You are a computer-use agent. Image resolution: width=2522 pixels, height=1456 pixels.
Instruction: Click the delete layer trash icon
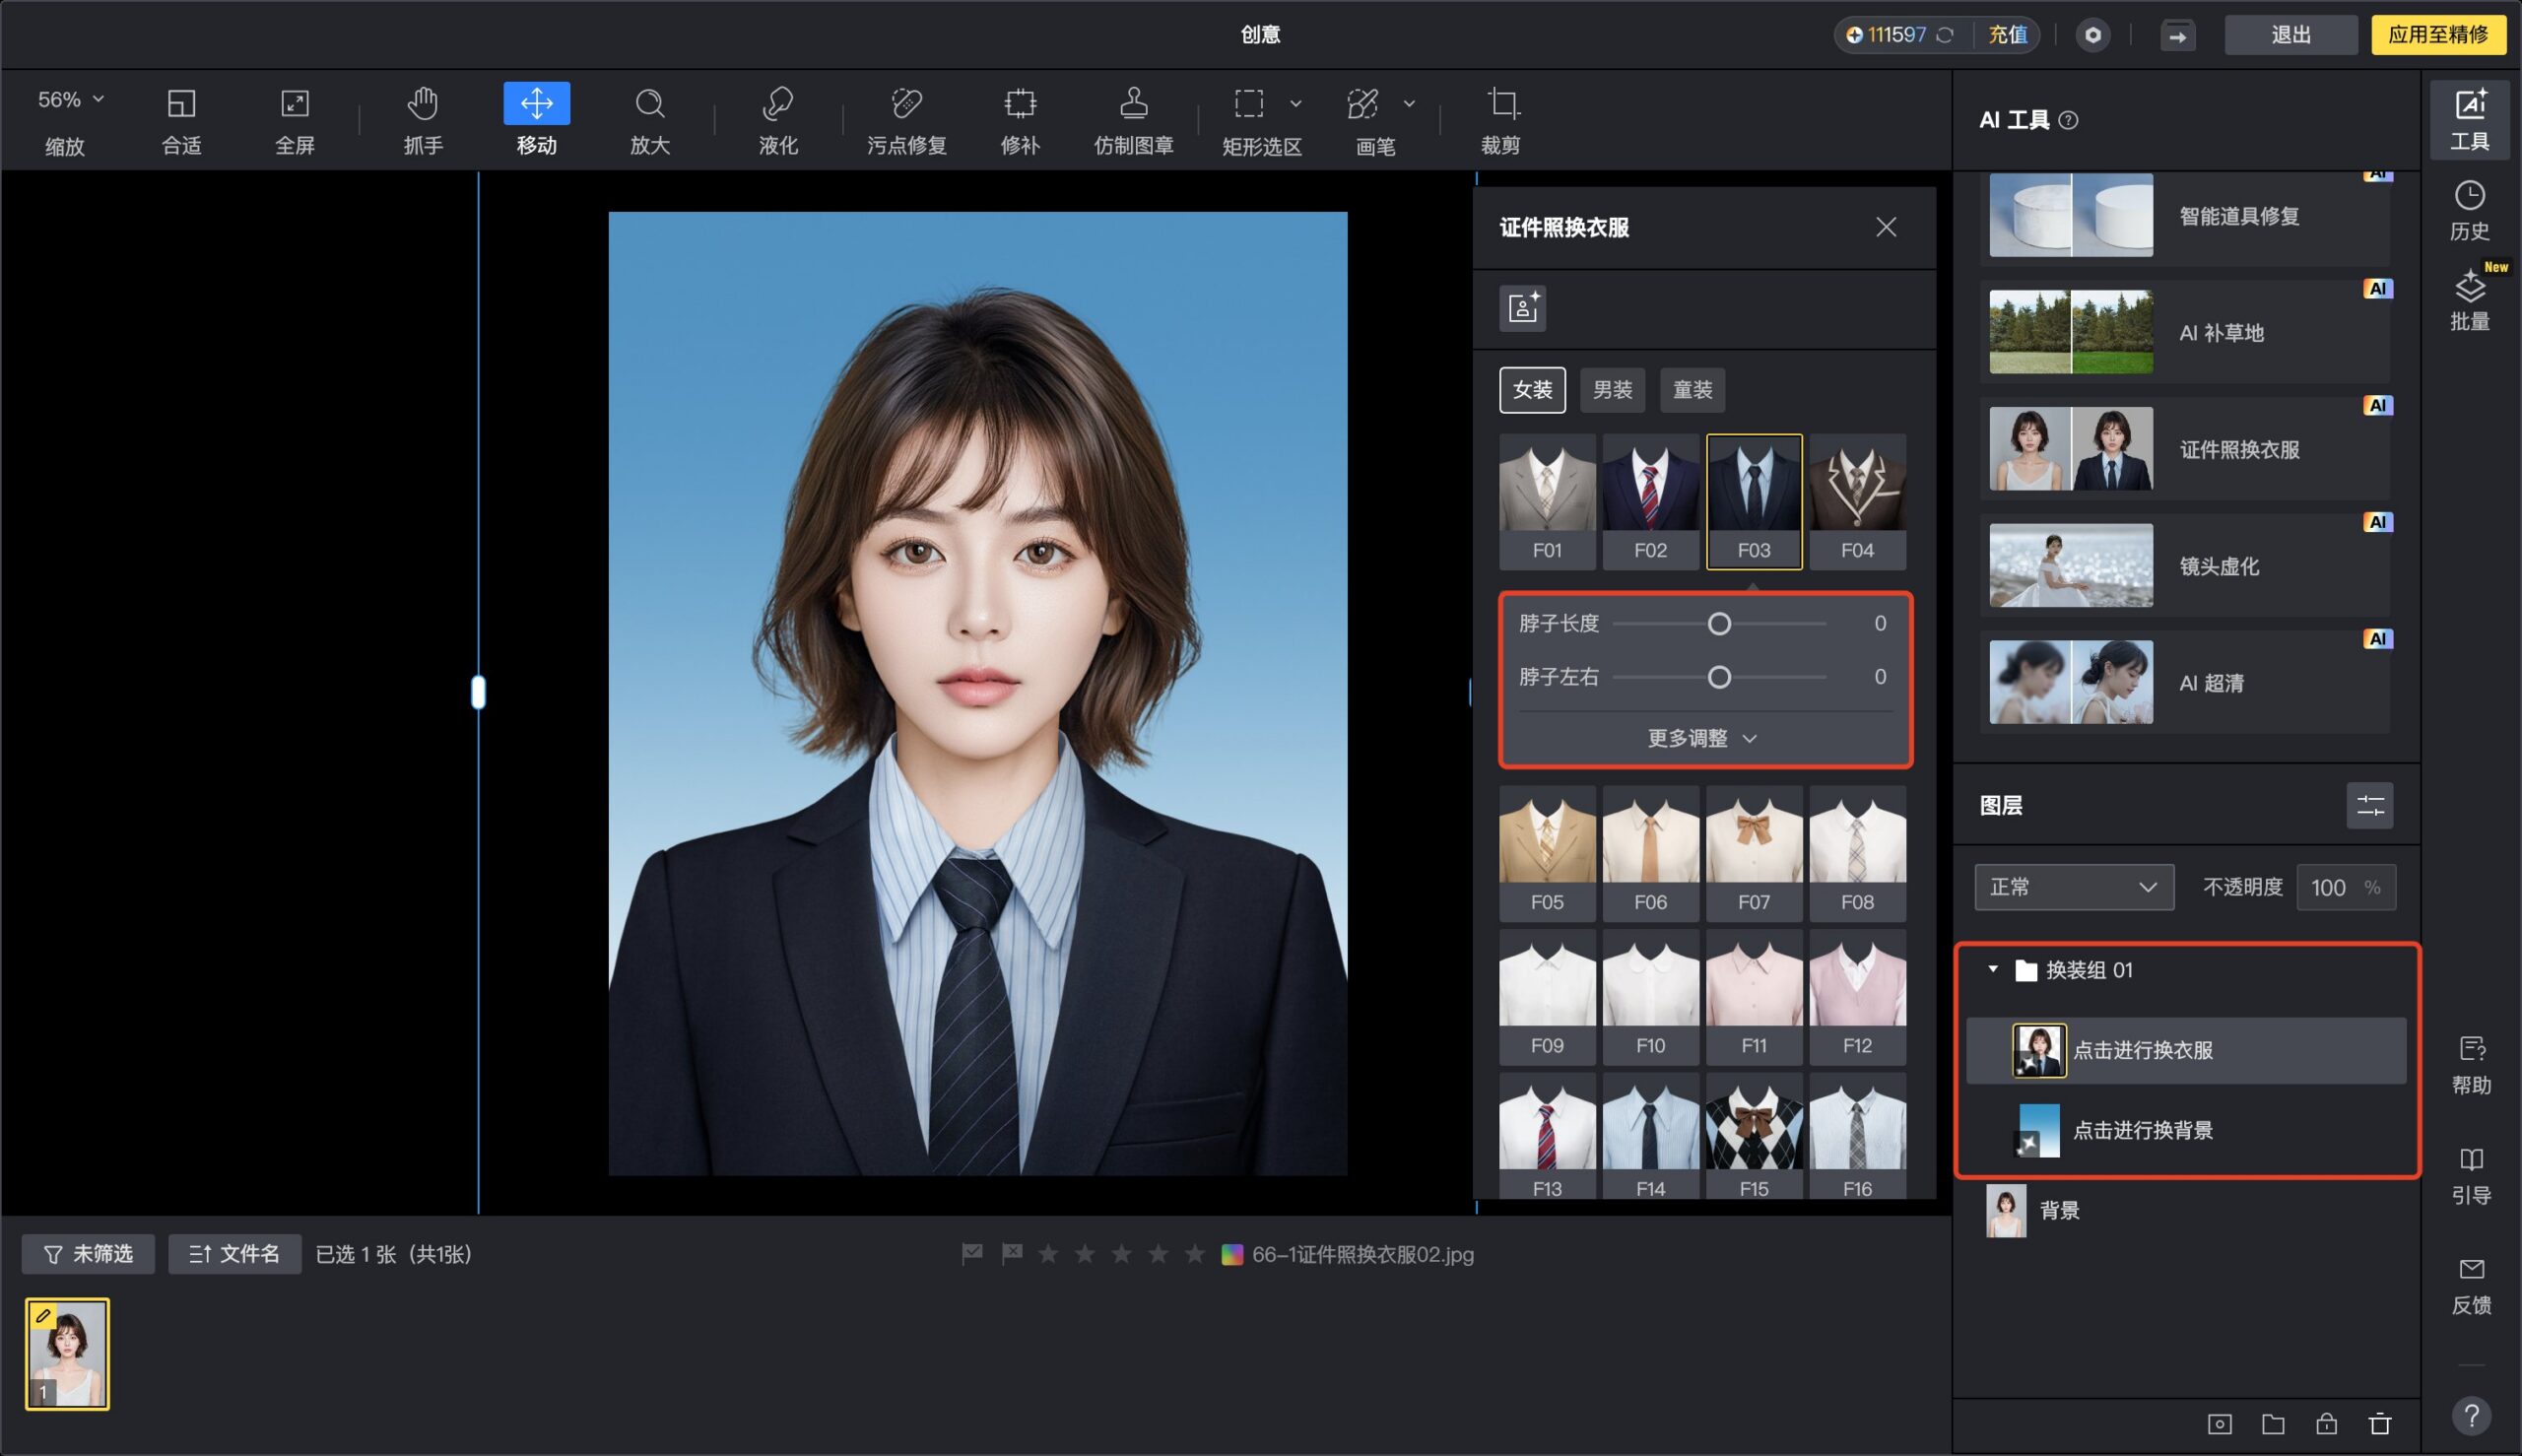click(2379, 1423)
